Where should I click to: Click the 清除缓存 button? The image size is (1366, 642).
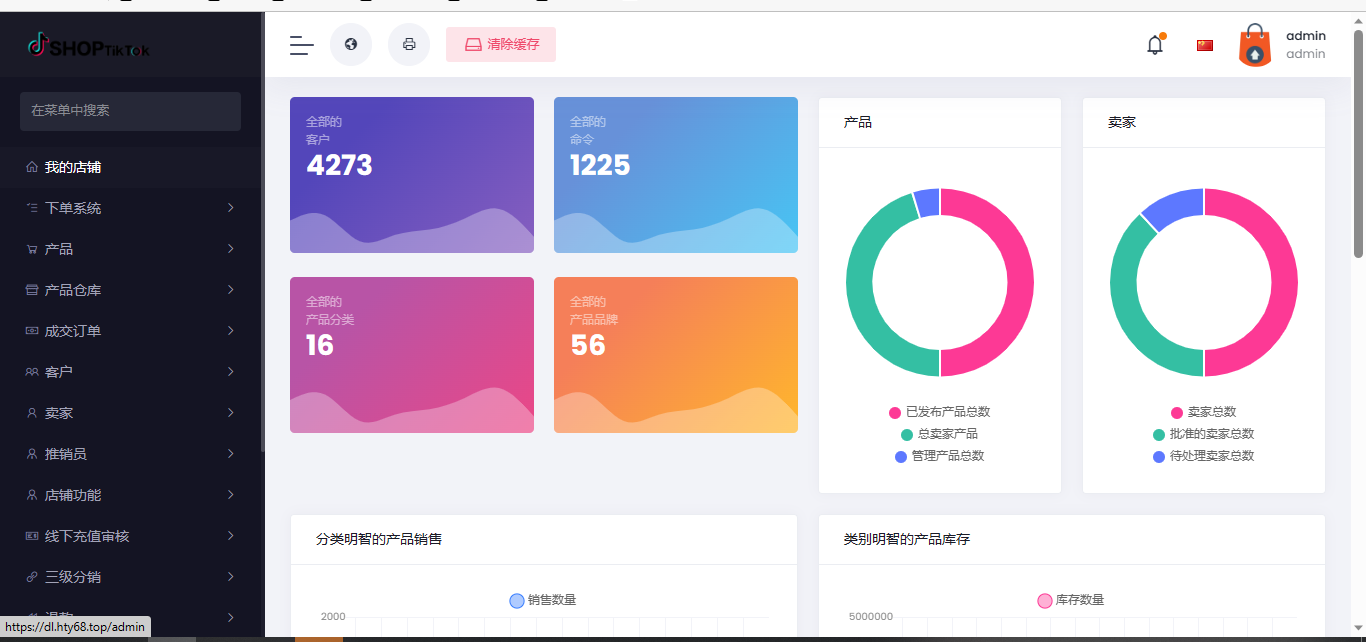click(x=500, y=44)
